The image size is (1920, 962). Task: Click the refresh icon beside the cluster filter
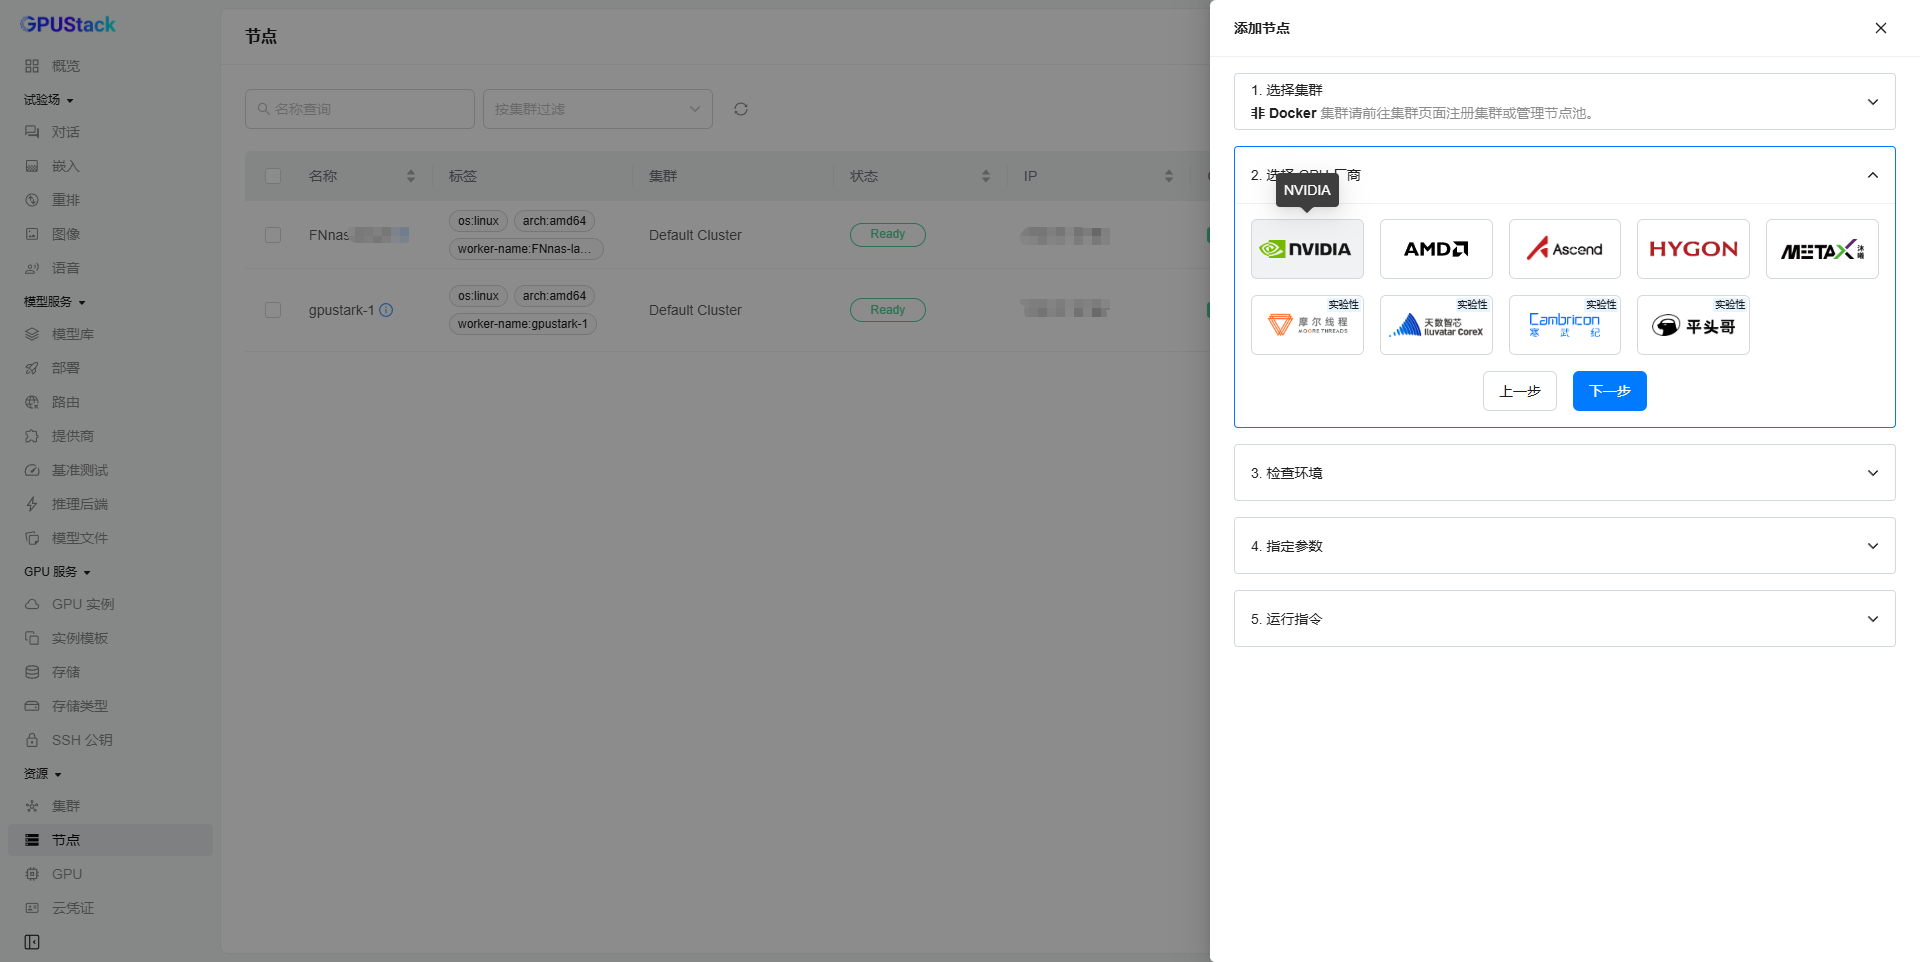(x=741, y=109)
